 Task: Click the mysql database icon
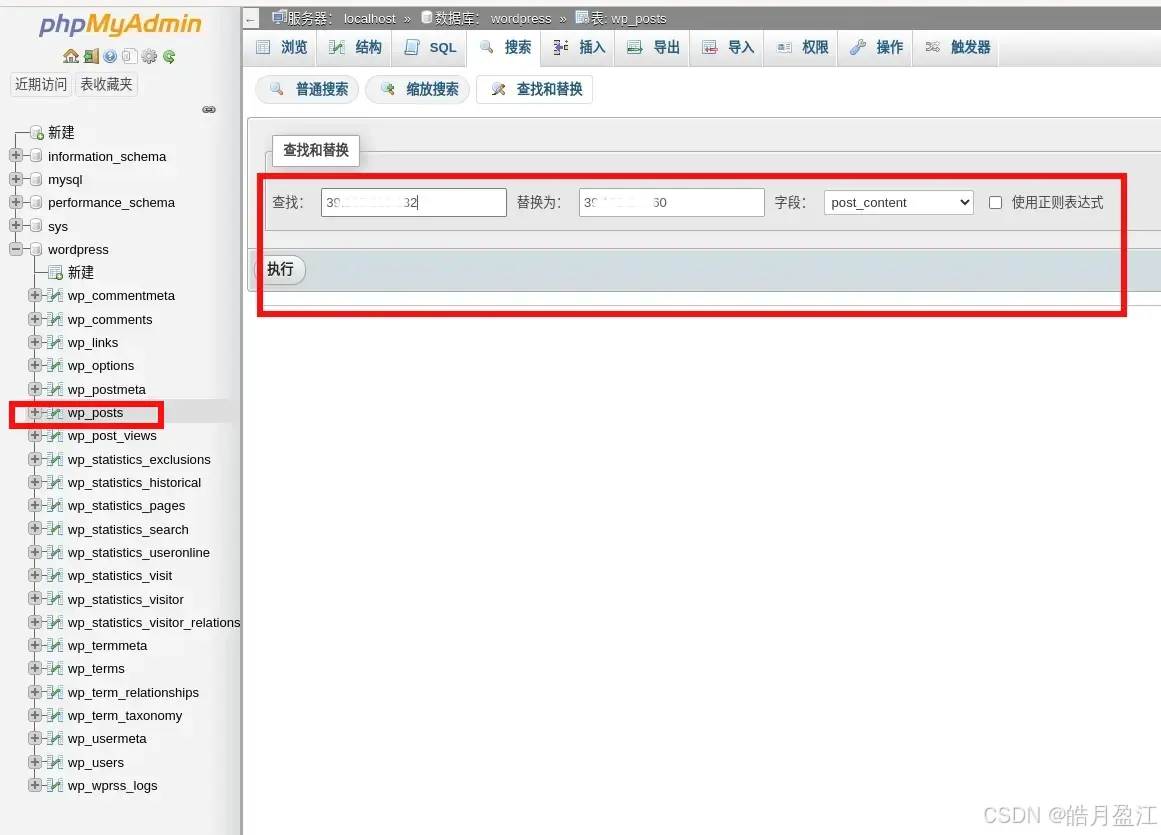point(36,179)
